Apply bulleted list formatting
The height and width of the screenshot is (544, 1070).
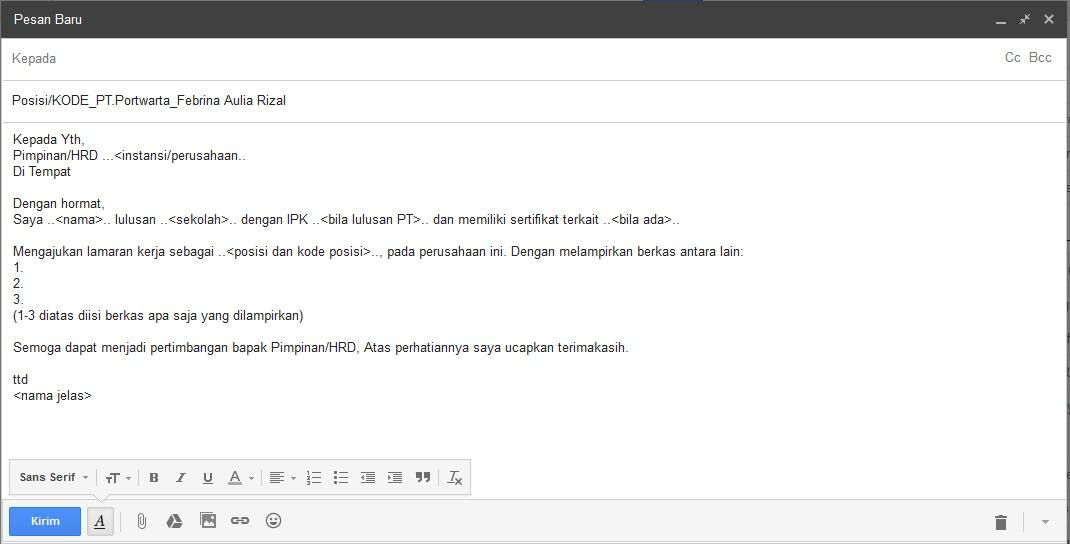click(341, 478)
